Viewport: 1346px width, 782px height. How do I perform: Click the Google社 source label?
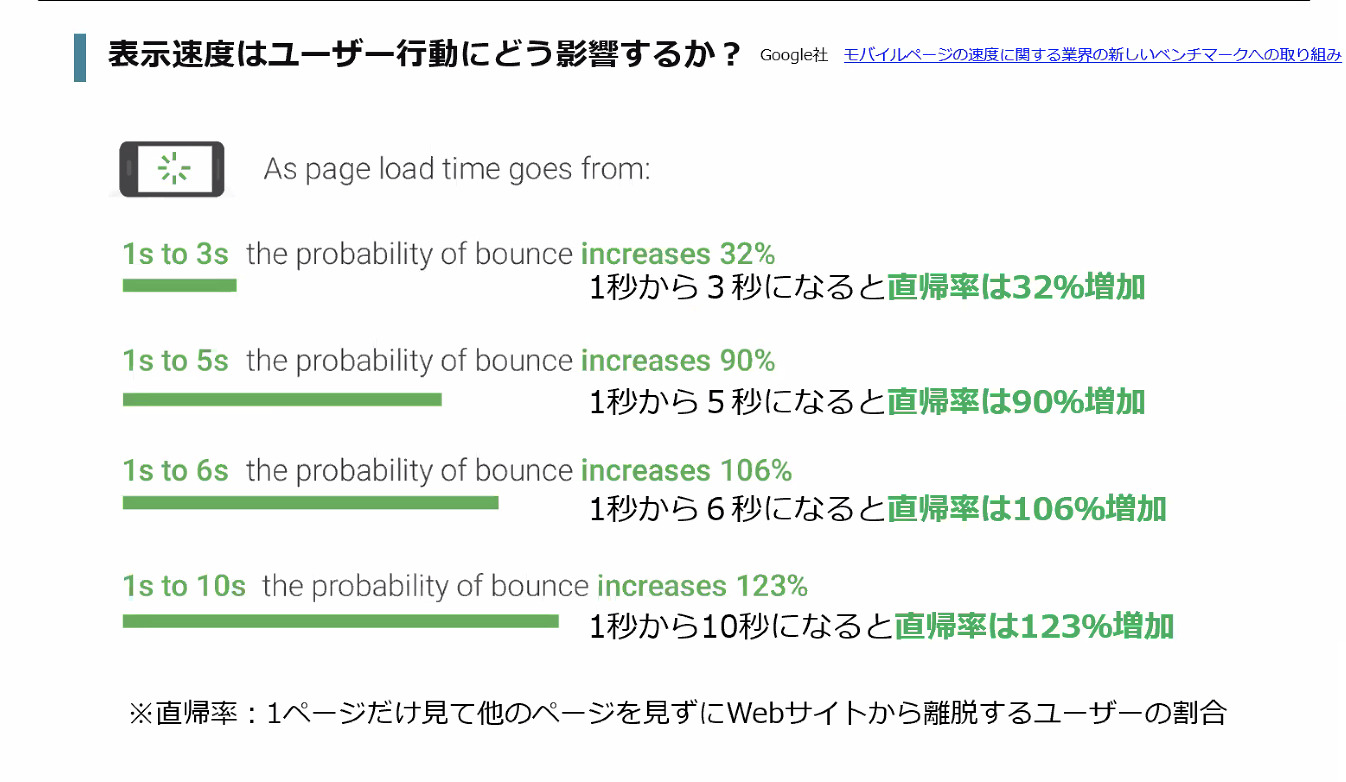pyautogui.click(x=794, y=55)
